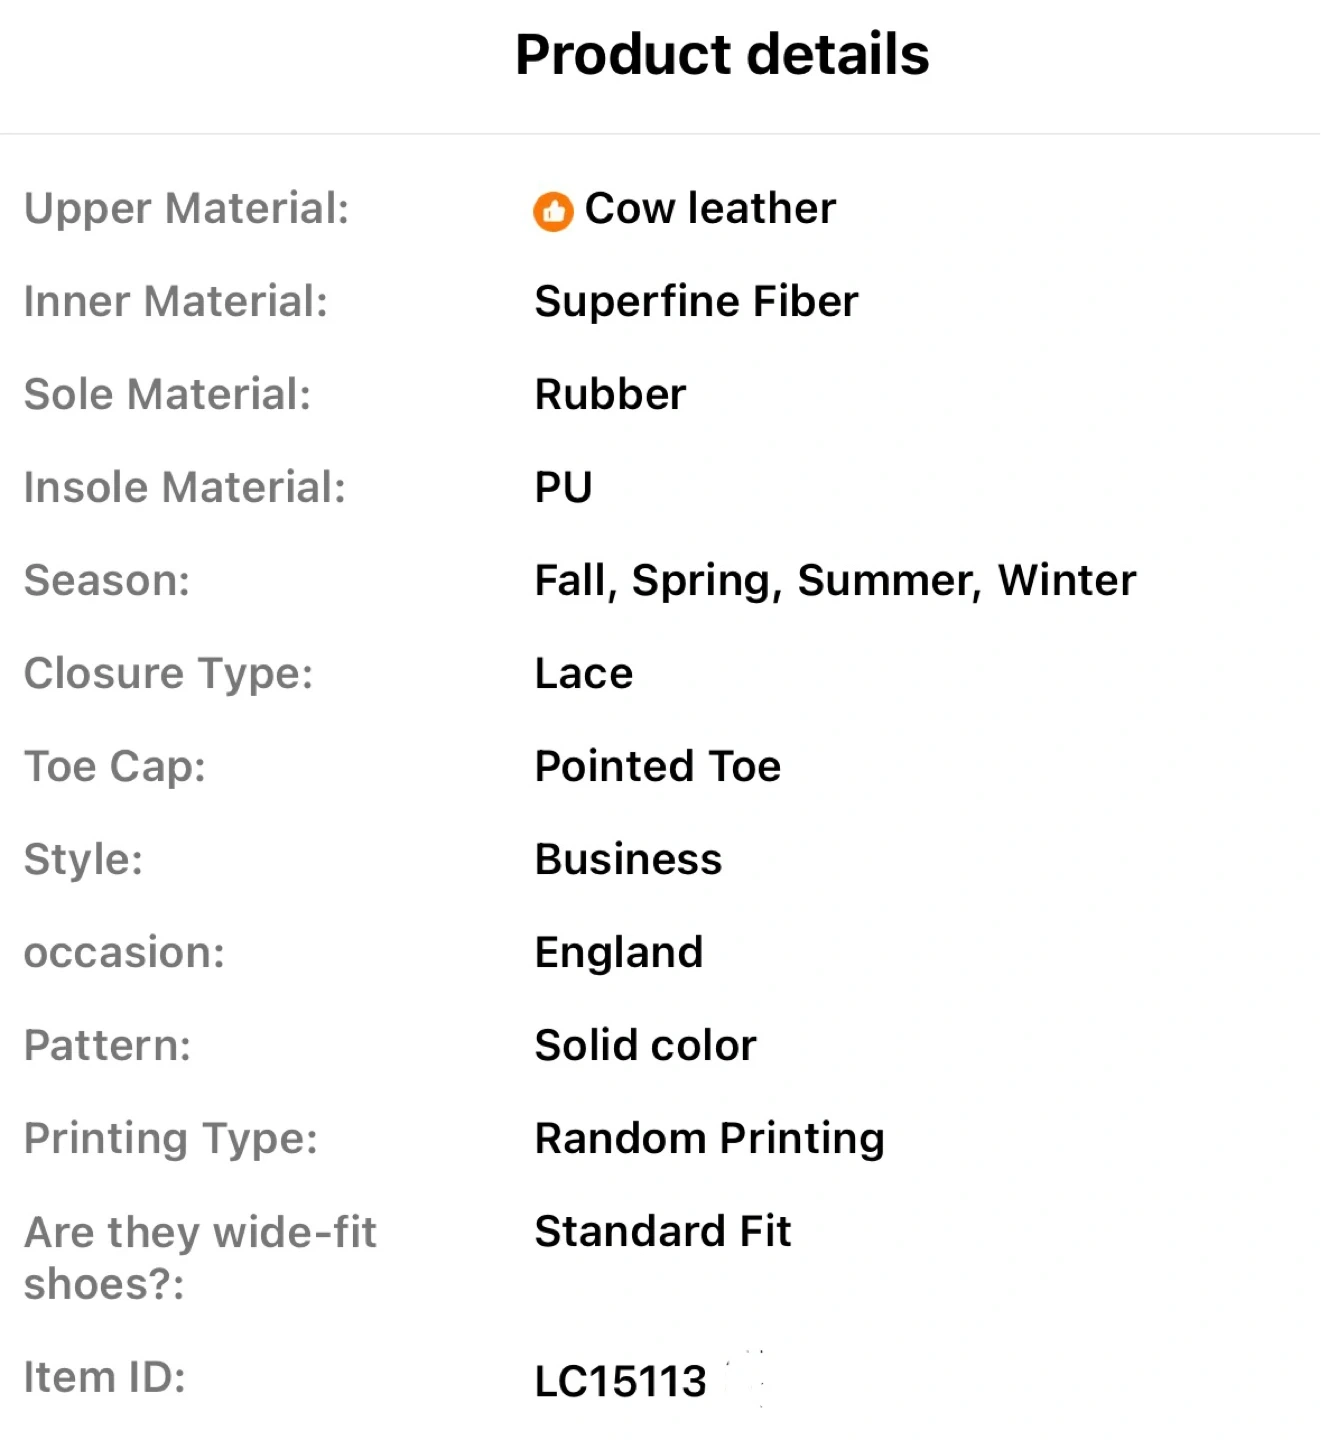The width and height of the screenshot is (1321, 1440).
Task: Select the Business style value
Action: tap(628, 860)
